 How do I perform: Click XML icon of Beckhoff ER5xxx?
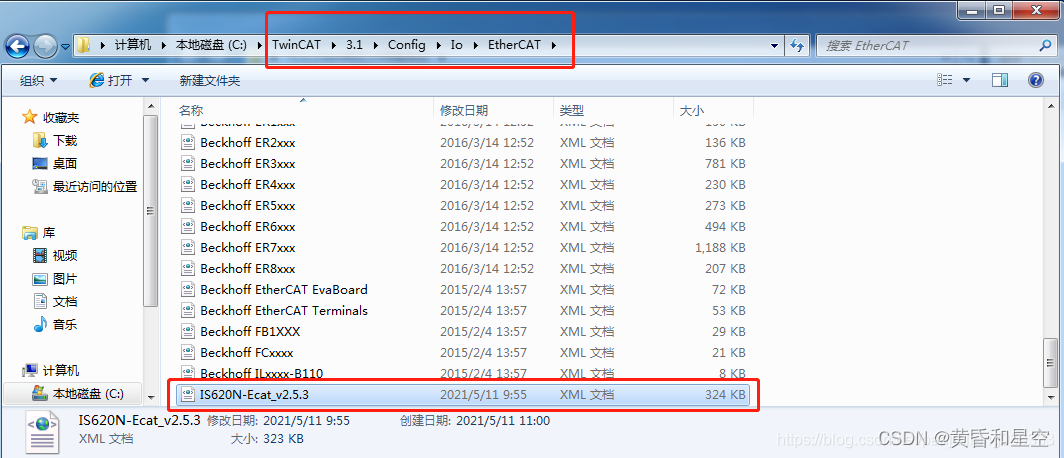pyautogui.click(x=188, y=206)
